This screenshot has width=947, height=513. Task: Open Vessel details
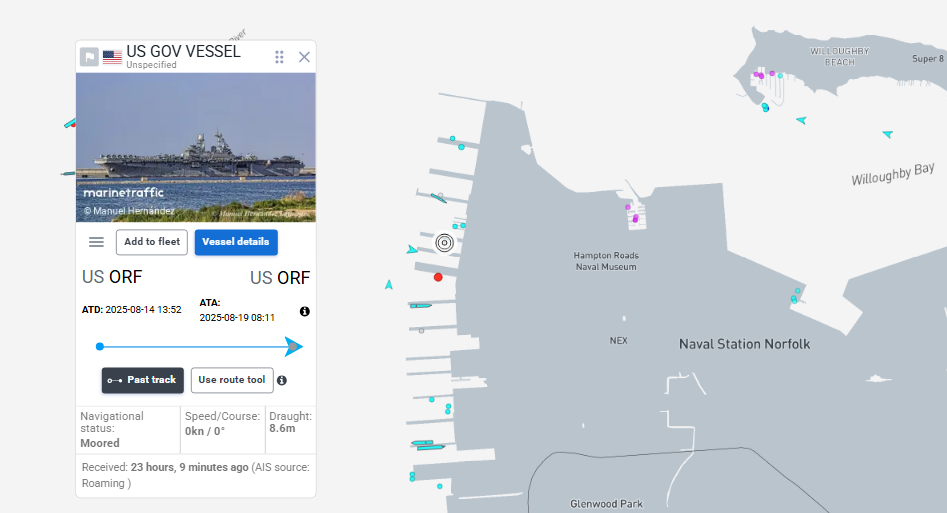(x=236, y=242)
